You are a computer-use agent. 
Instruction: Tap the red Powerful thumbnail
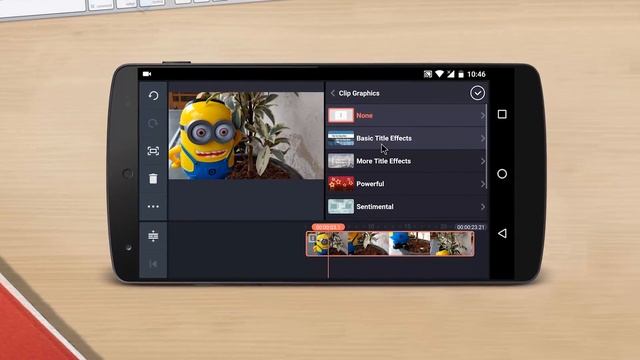(x=341, y=184)
